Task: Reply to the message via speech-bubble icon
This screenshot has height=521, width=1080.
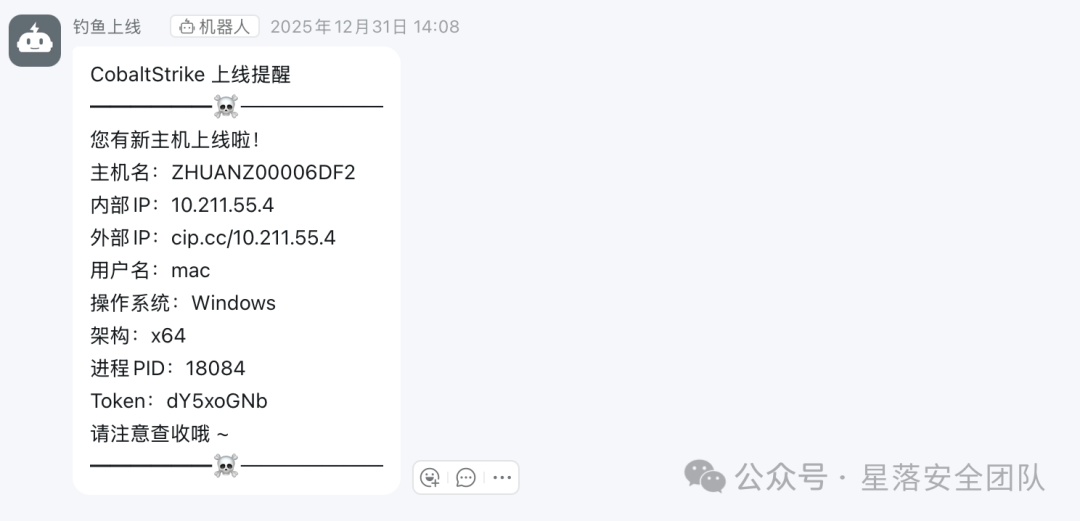Action: [x=466, y=478]
